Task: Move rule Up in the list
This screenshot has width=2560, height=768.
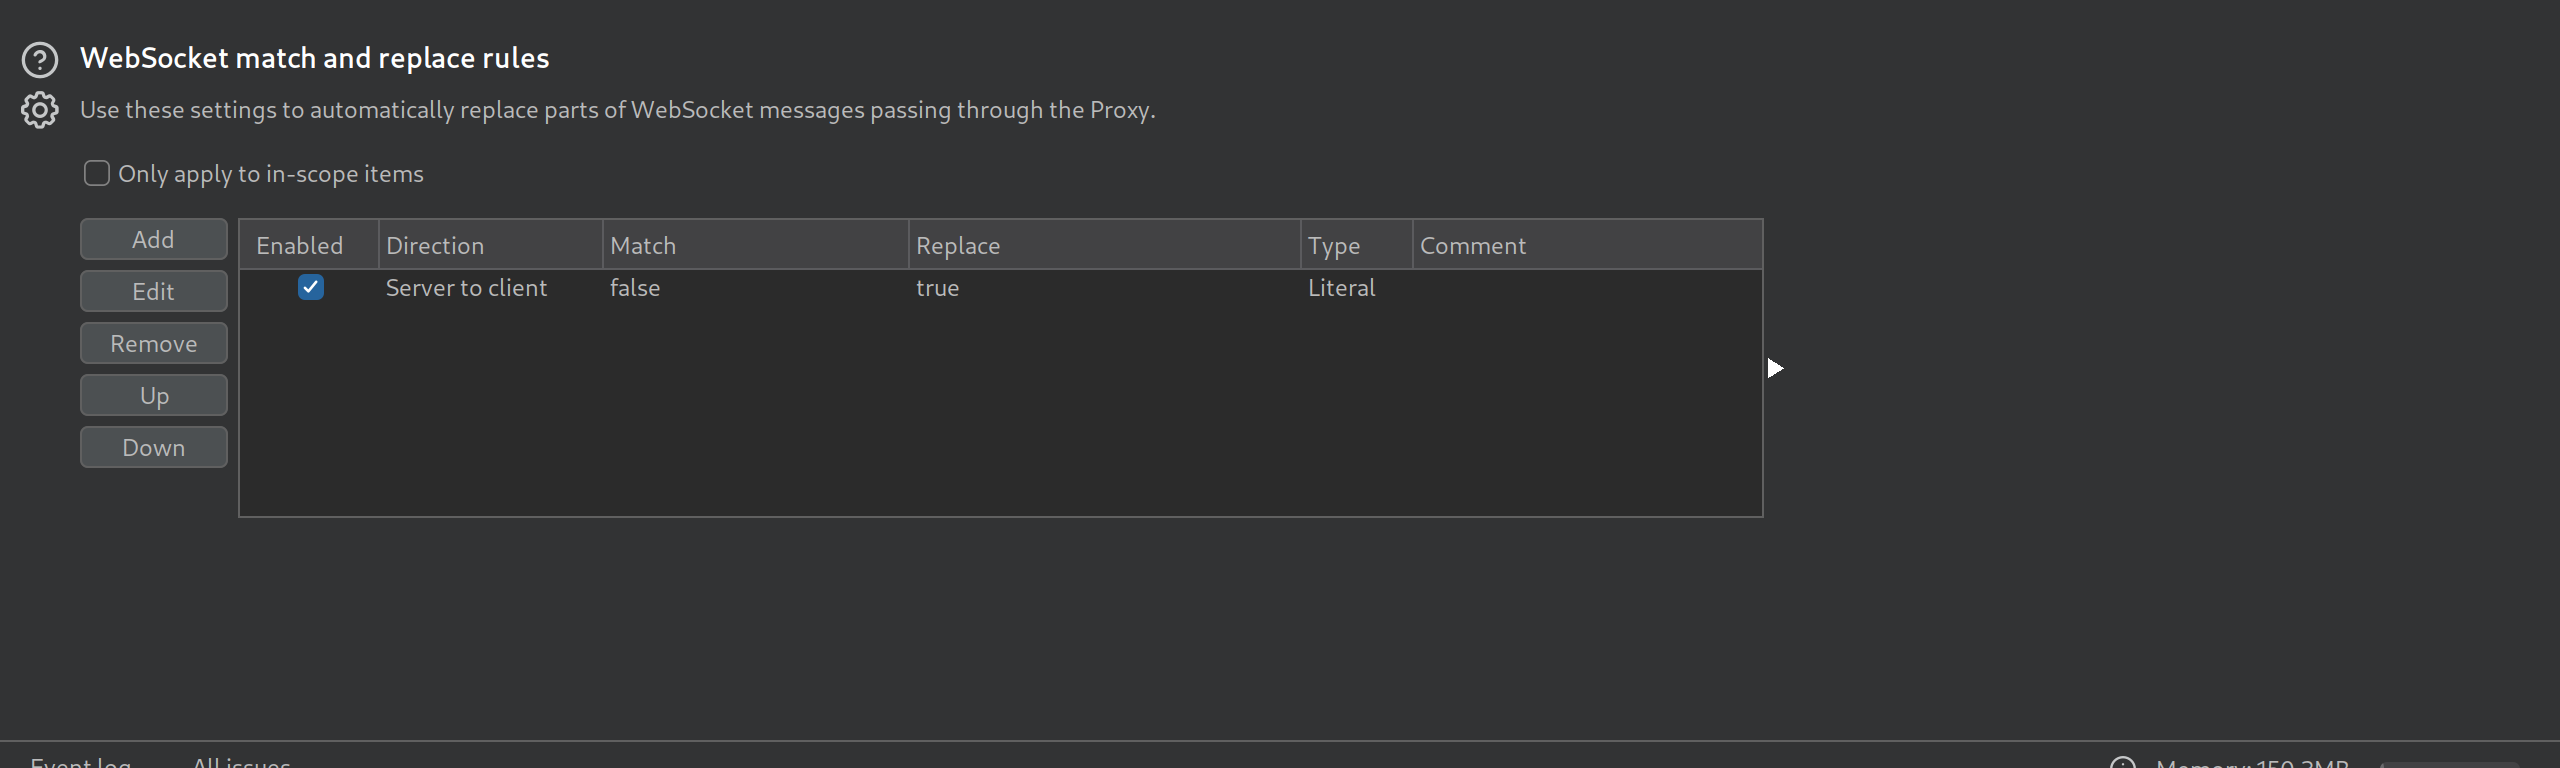Action: pyautogui.click(x=153, y=396)
